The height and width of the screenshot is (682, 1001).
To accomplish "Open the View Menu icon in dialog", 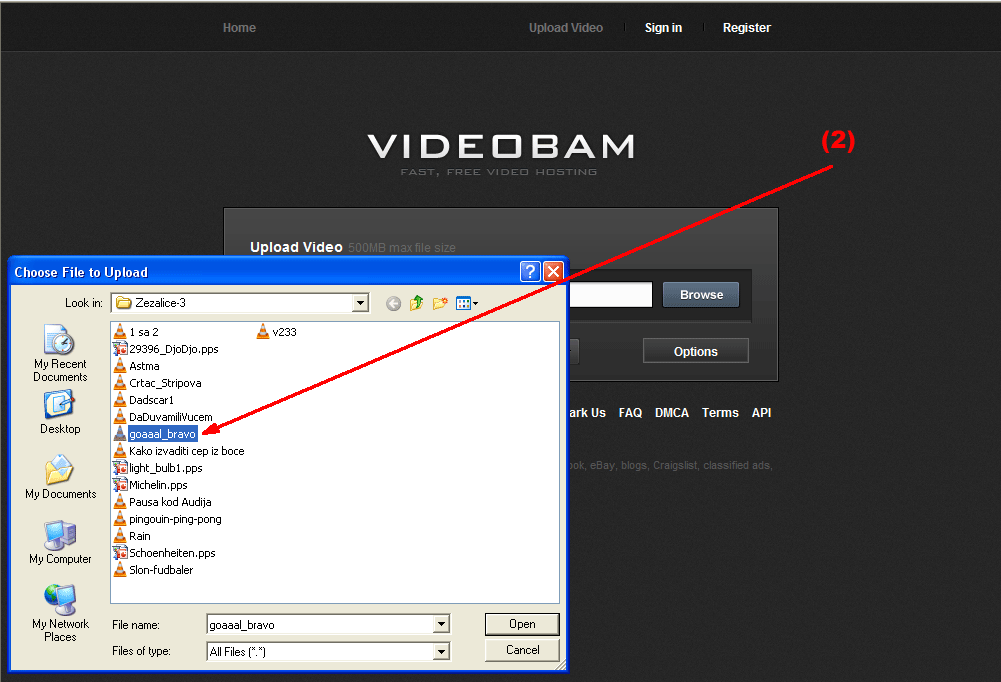I will pos(467,303).
